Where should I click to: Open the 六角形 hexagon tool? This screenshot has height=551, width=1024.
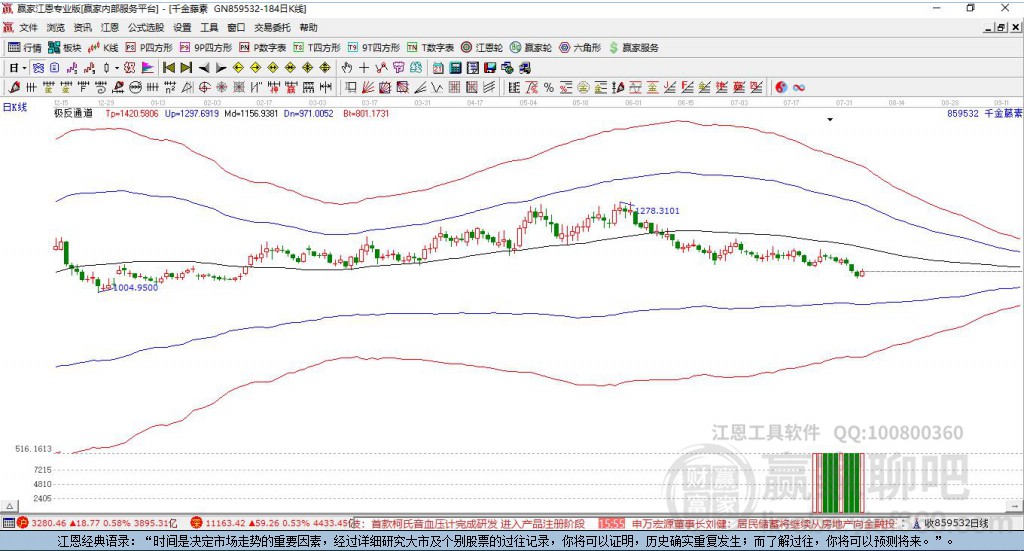coord(580,48)
